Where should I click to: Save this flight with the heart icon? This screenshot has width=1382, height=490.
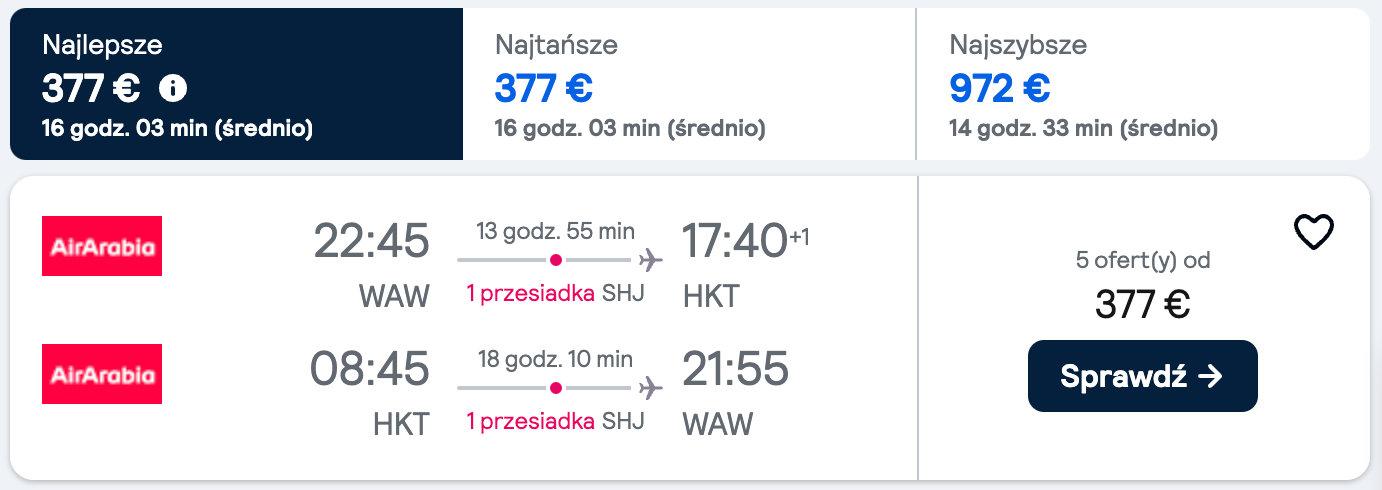coord(1313,232)
